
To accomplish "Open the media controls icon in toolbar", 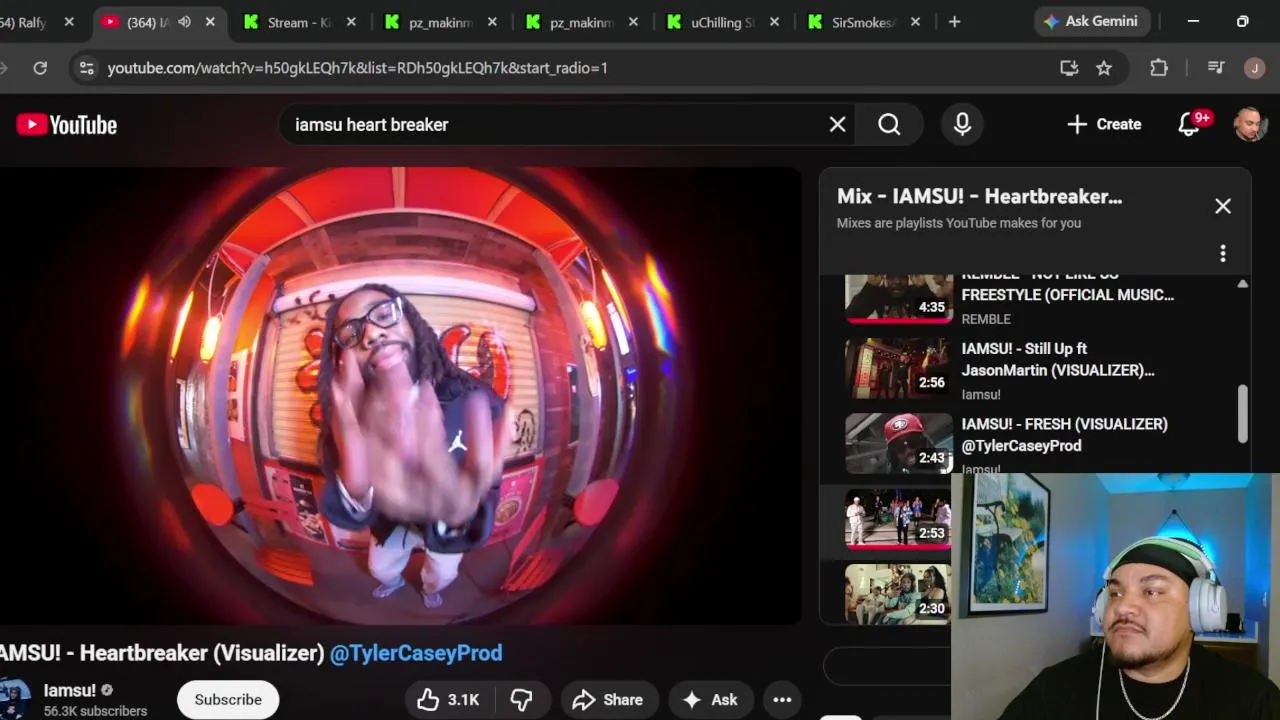I will click(1216, 68).
